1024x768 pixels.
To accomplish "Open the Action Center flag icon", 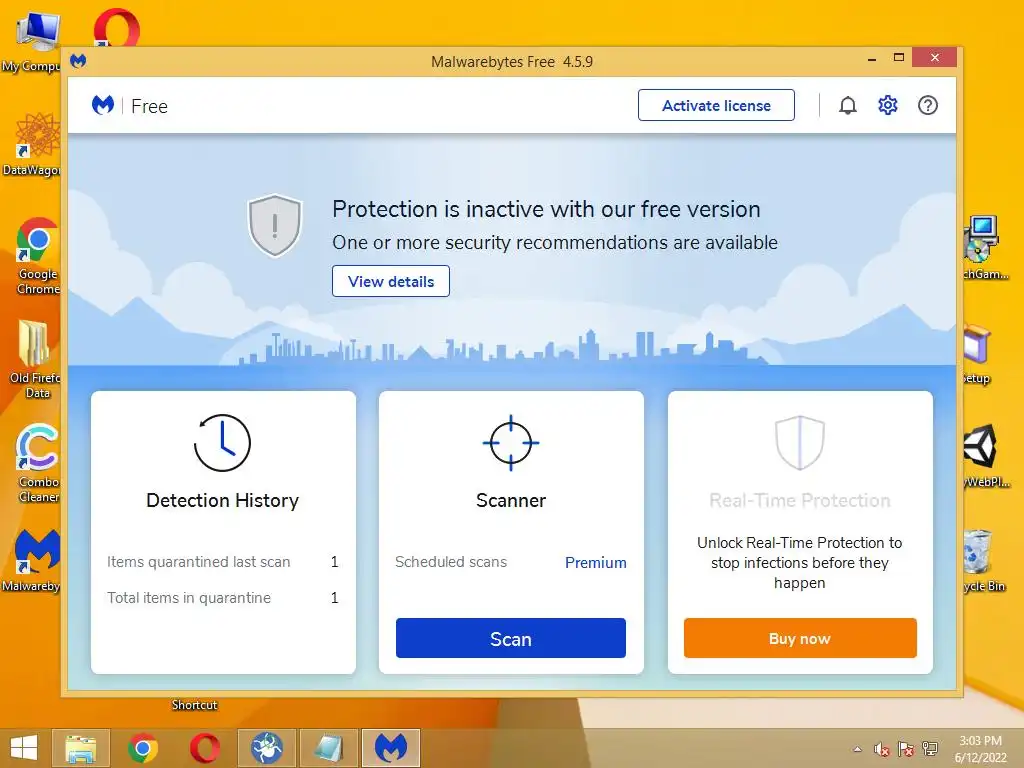I will click(906, 749).
